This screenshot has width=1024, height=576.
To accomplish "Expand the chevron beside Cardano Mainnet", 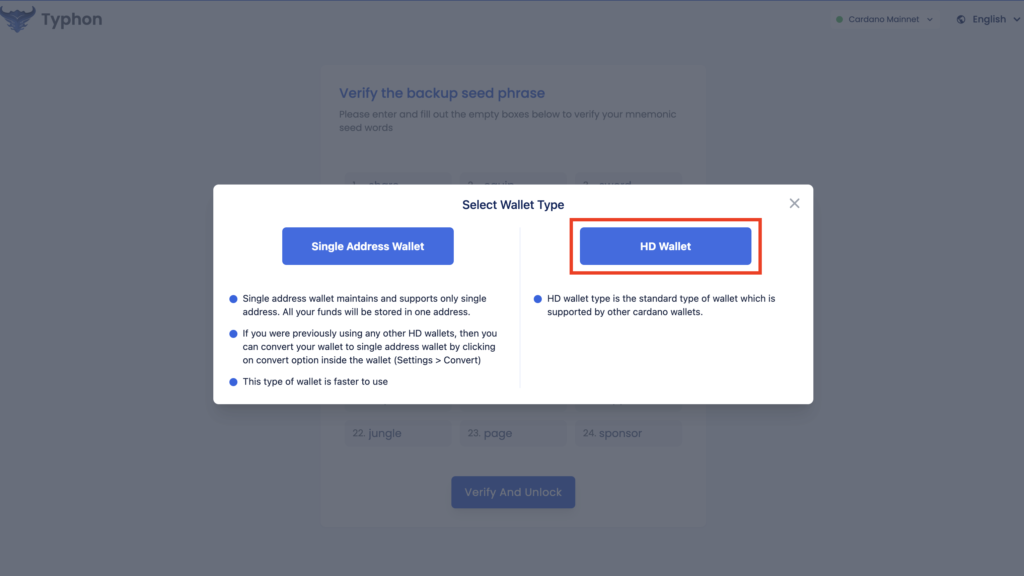I will click(x=929, y=20).
